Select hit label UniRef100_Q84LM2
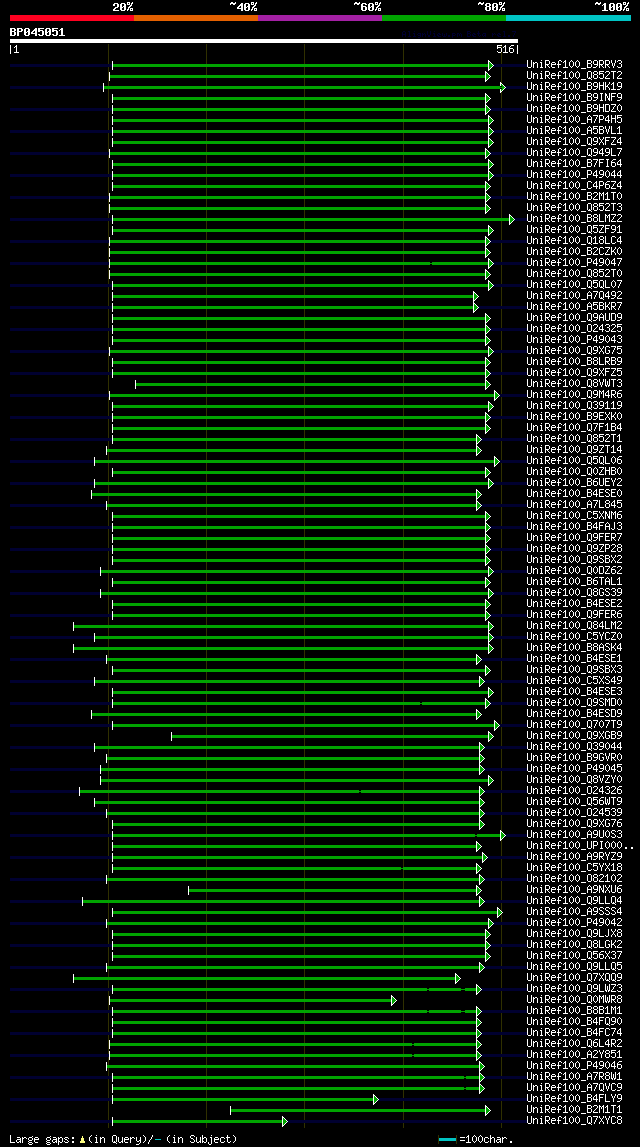The width and height of the screenshot is (640, 1147). [574, 625]
